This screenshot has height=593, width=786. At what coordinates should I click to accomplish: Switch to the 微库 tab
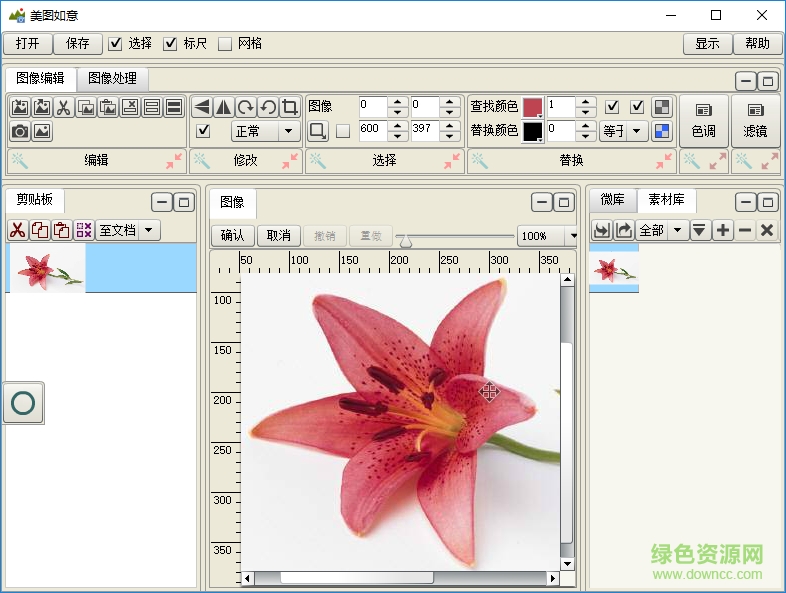pyautogui.click(x=612, y=200)
